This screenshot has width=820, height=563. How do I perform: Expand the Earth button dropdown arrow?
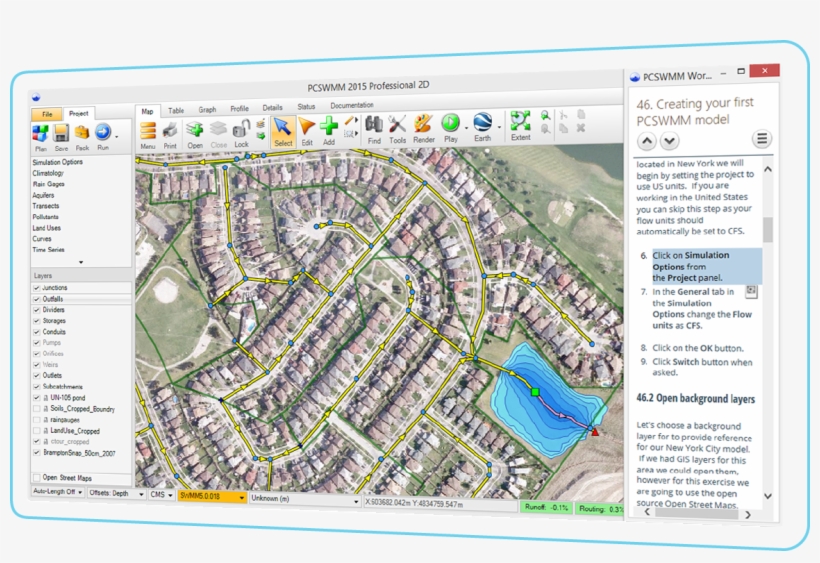[x=499, y=127]
